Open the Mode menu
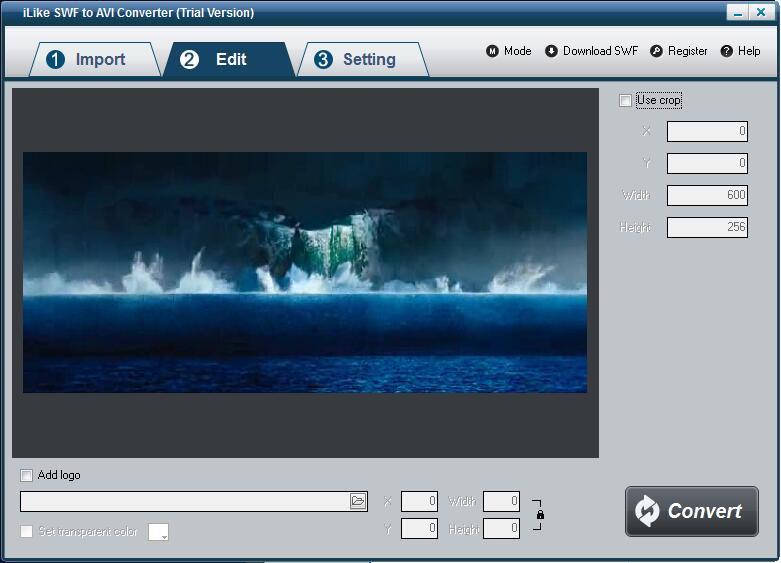 point(509,51)
